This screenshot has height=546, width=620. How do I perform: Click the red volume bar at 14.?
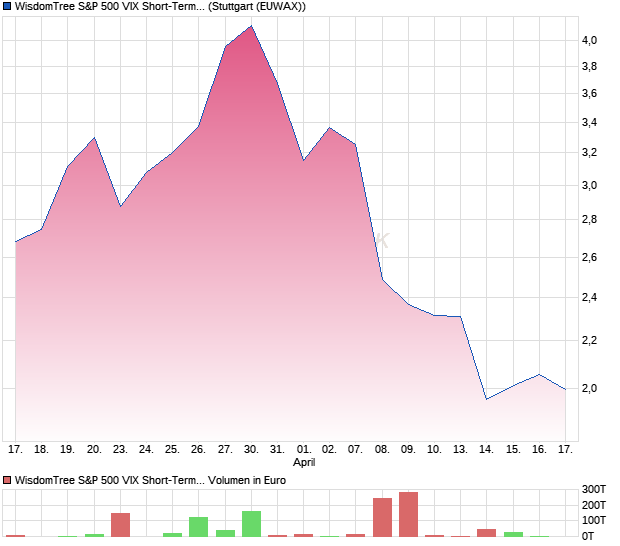[487, 533]
